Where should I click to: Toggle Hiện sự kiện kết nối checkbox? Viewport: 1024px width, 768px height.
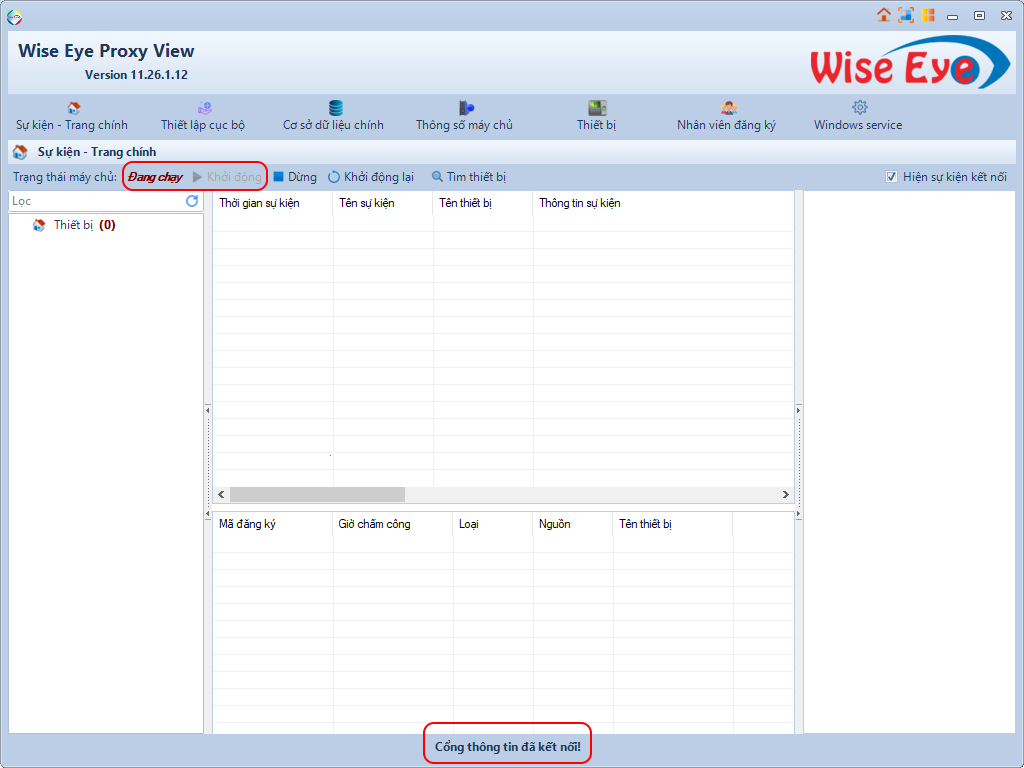click(x=891, y=177)
